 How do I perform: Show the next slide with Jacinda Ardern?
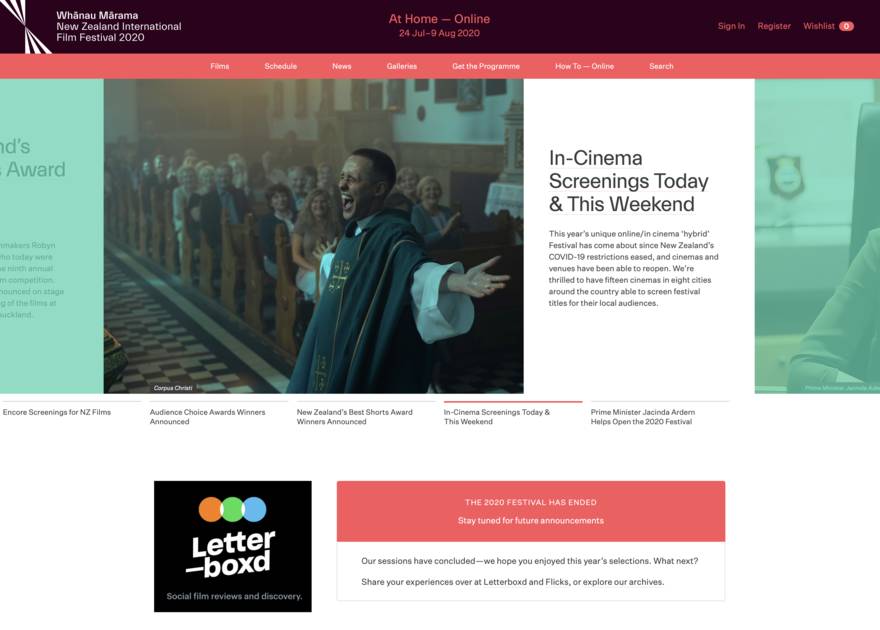coord(817,236)
